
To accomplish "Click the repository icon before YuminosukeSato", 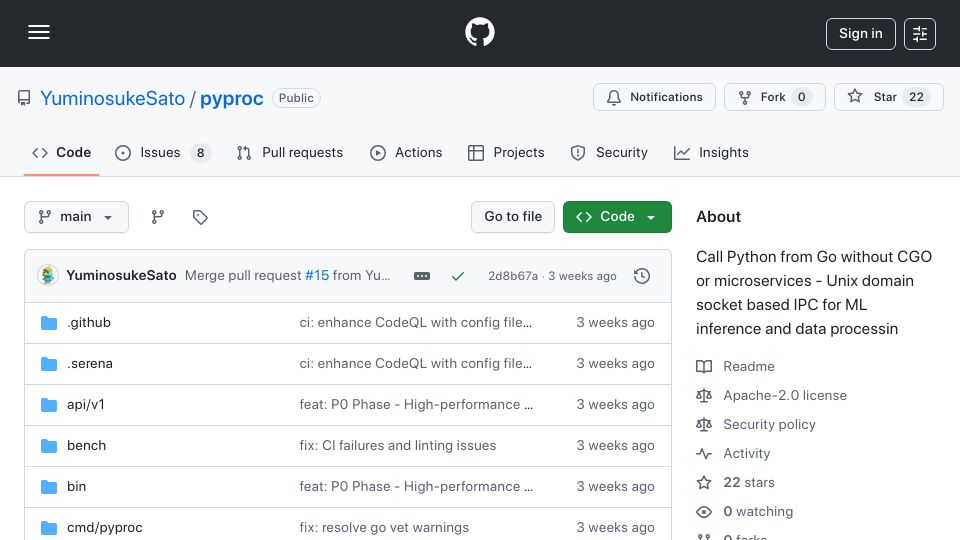I will [x=24, y=98].
